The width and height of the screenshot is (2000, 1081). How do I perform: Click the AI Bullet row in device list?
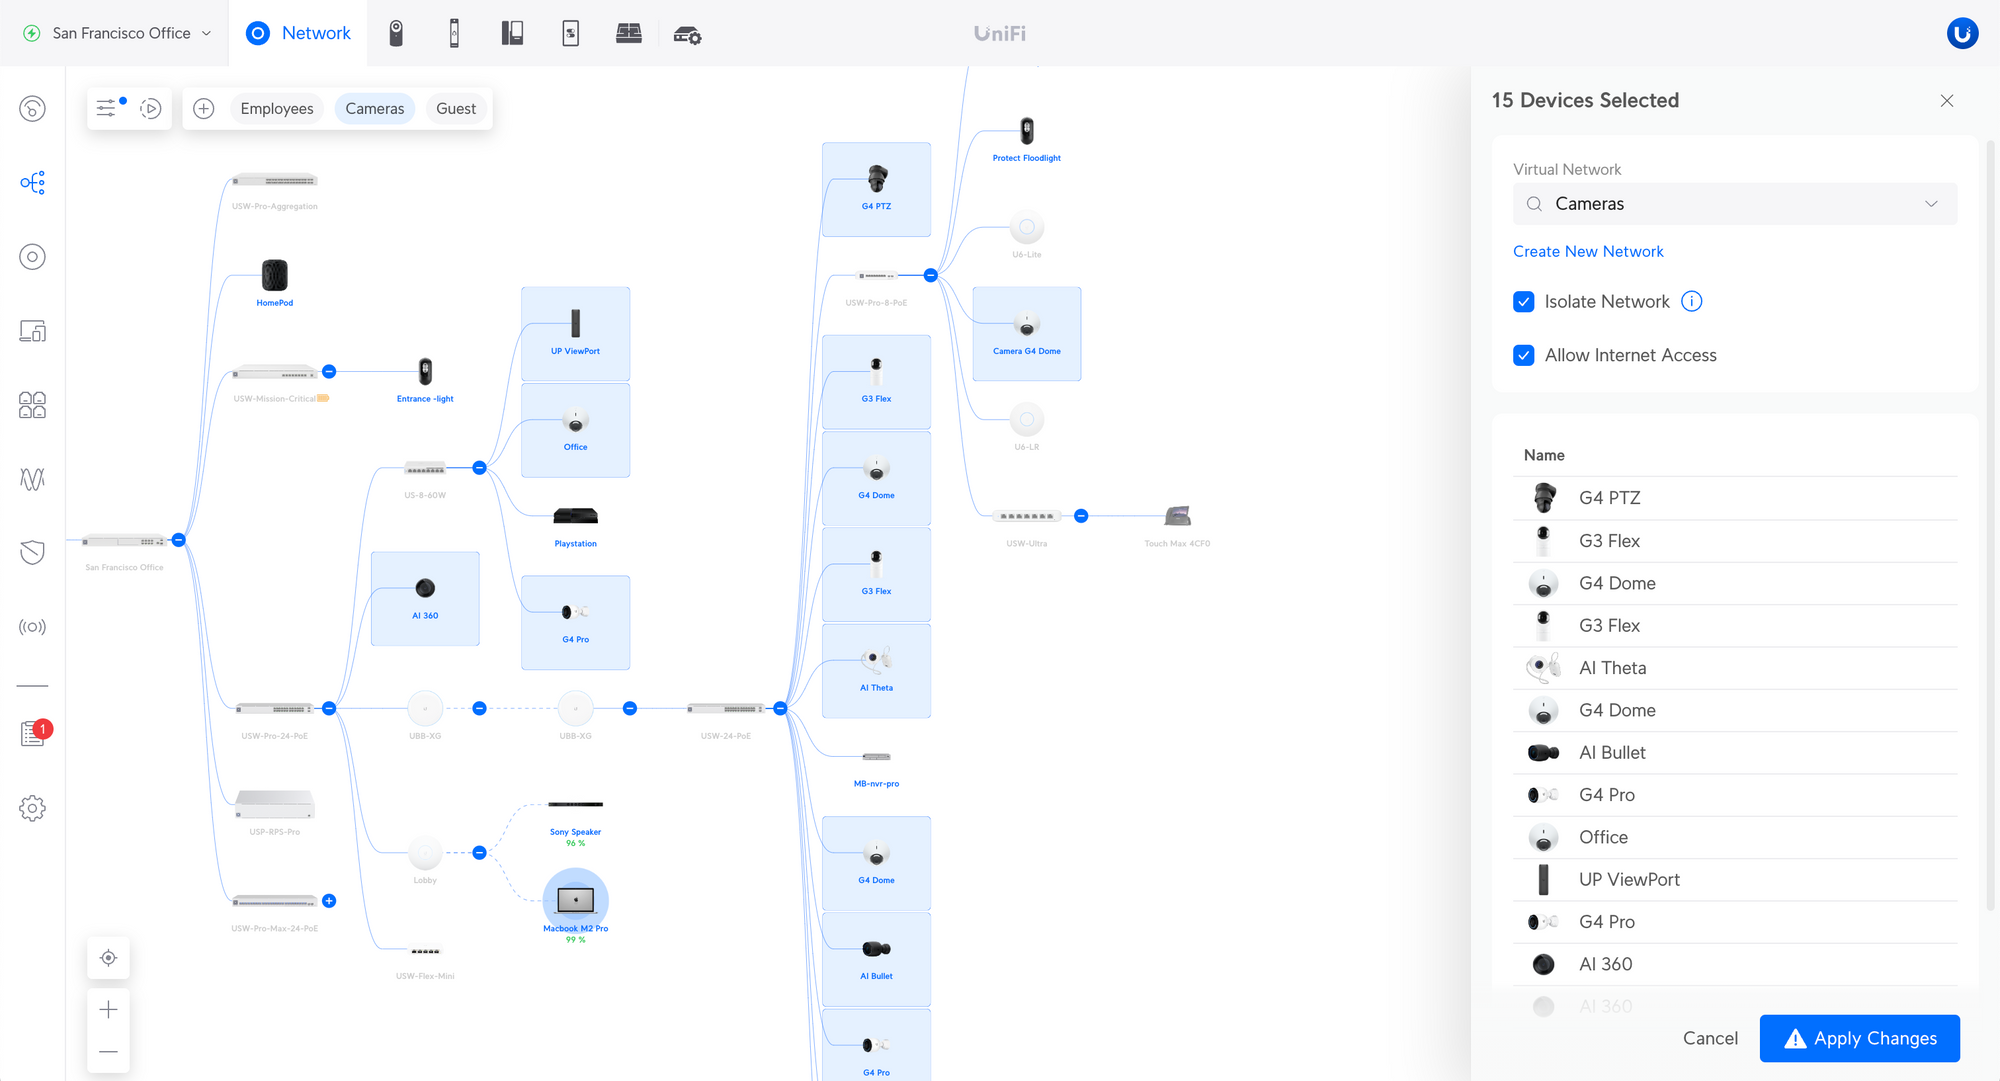click(x=1735, y=753)
